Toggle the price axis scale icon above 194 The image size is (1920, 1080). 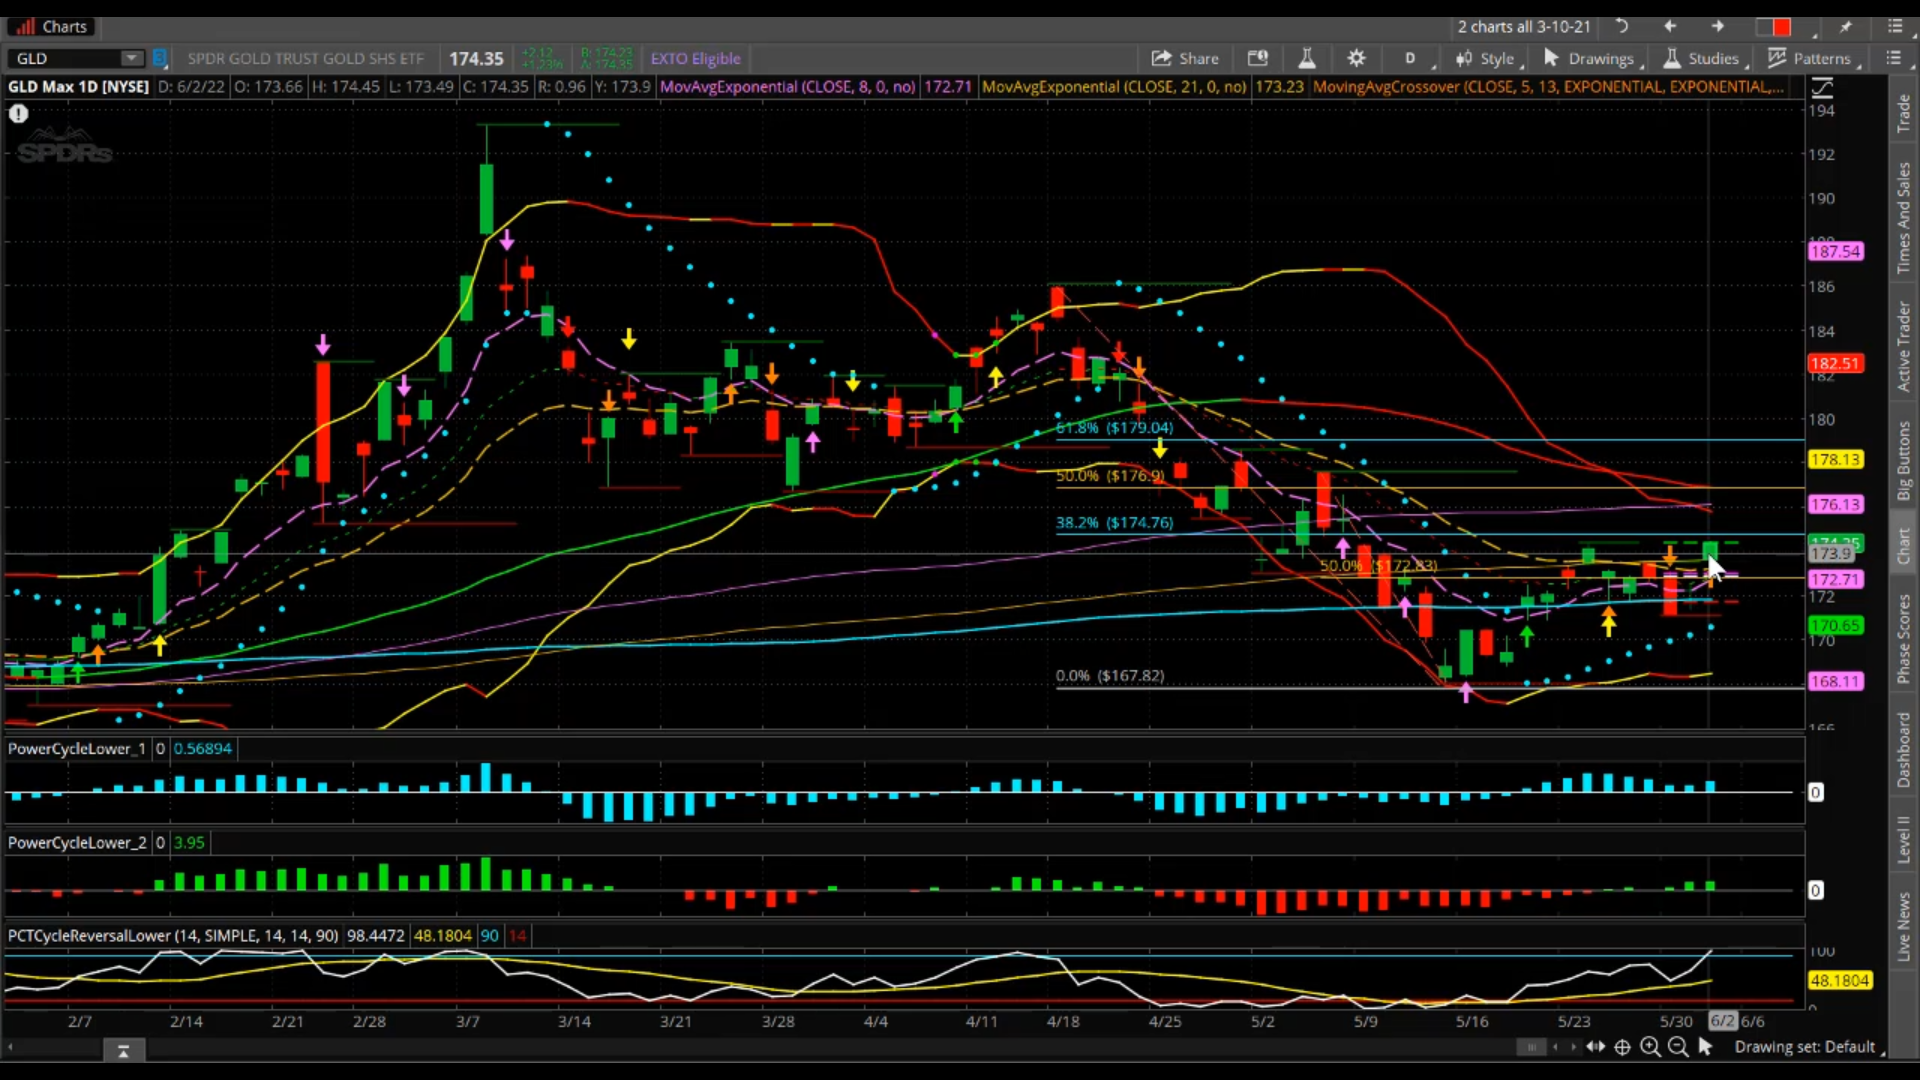(1822, 87)
